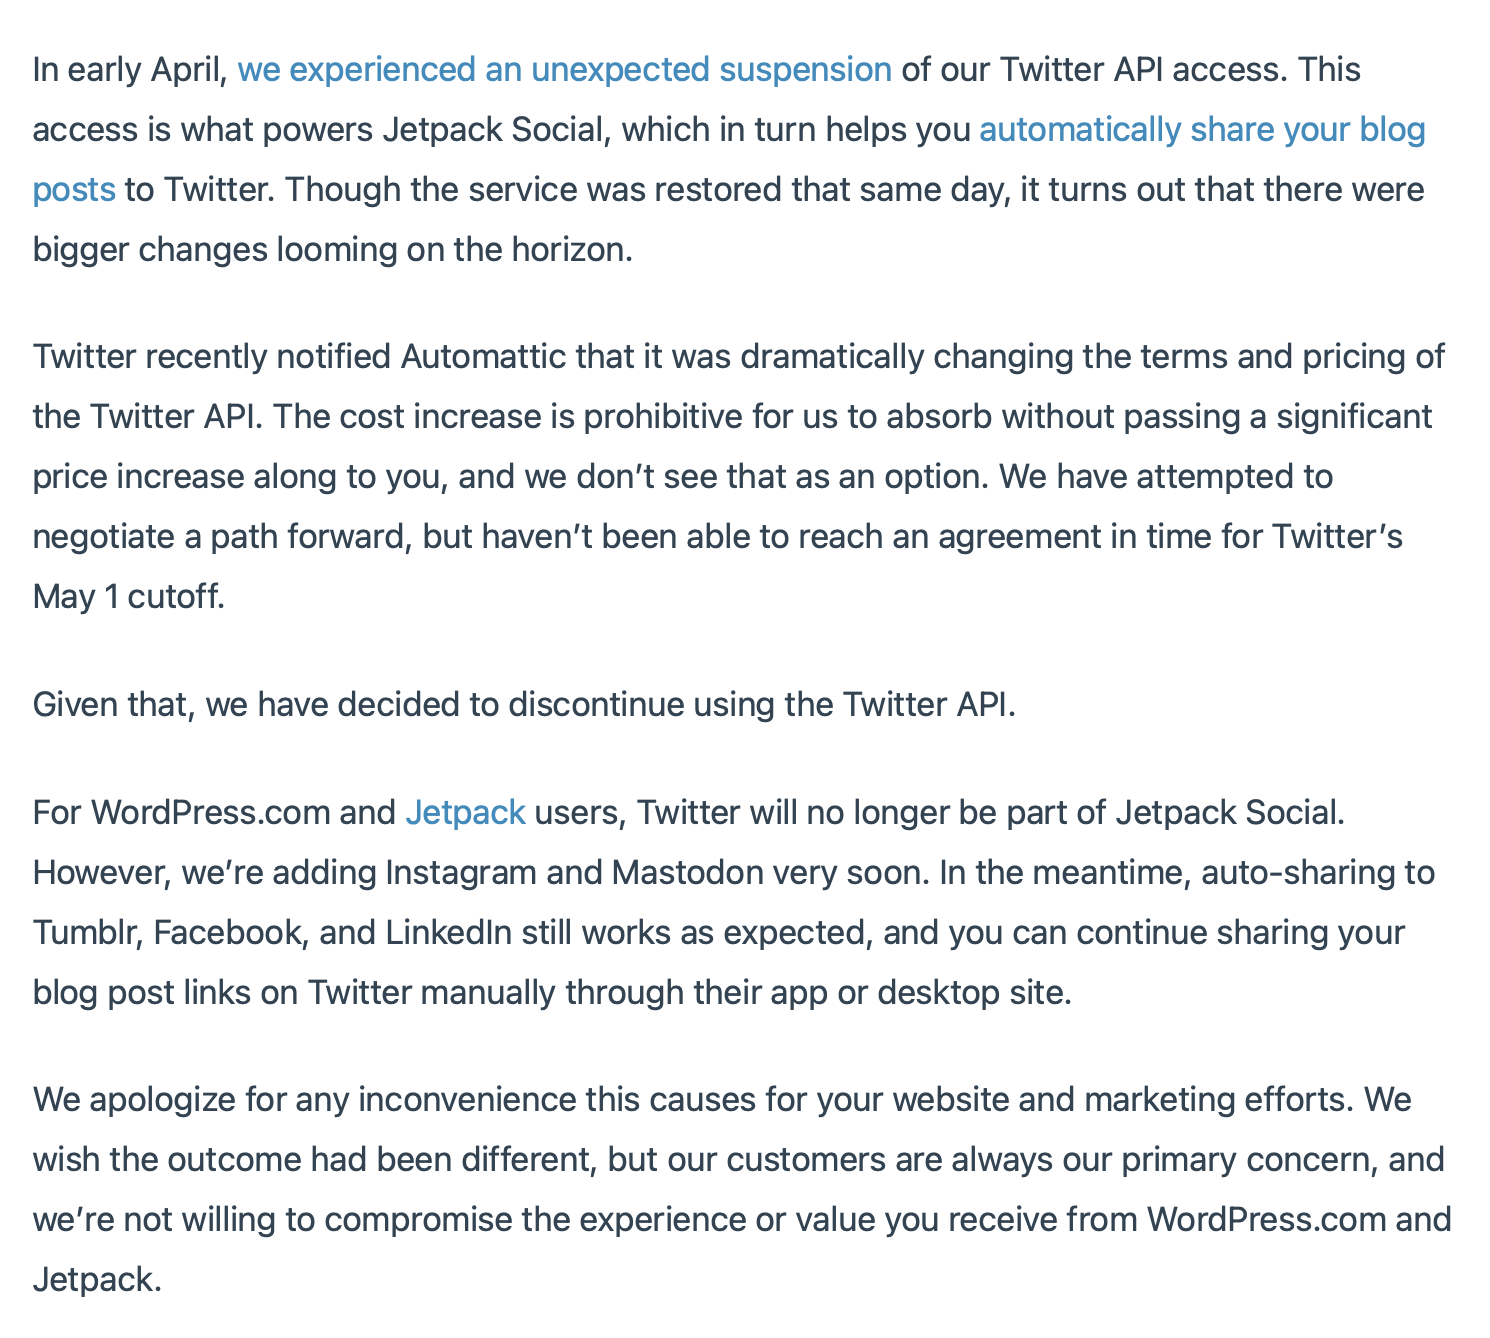
Task: Click the text 'Instagram and Mastodon'
Action: (574, 872)
